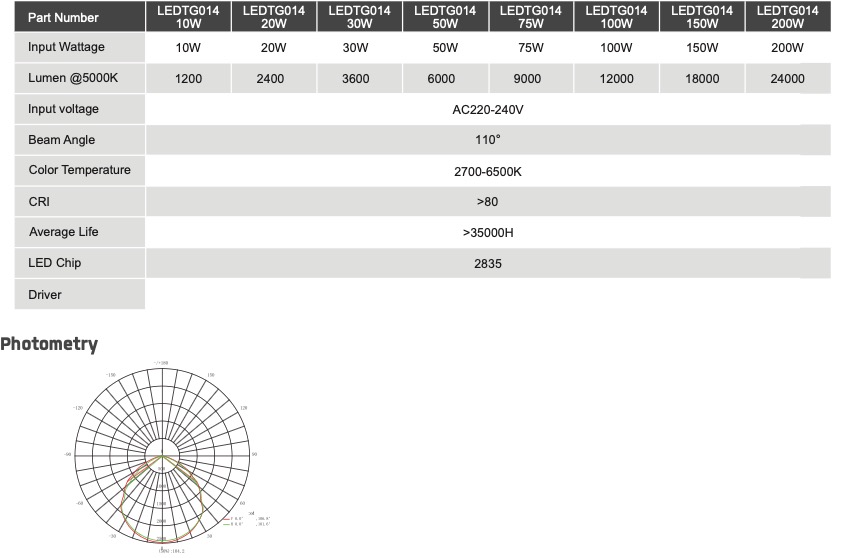Click the 'LED Chip' row label

tap(79, 263)
